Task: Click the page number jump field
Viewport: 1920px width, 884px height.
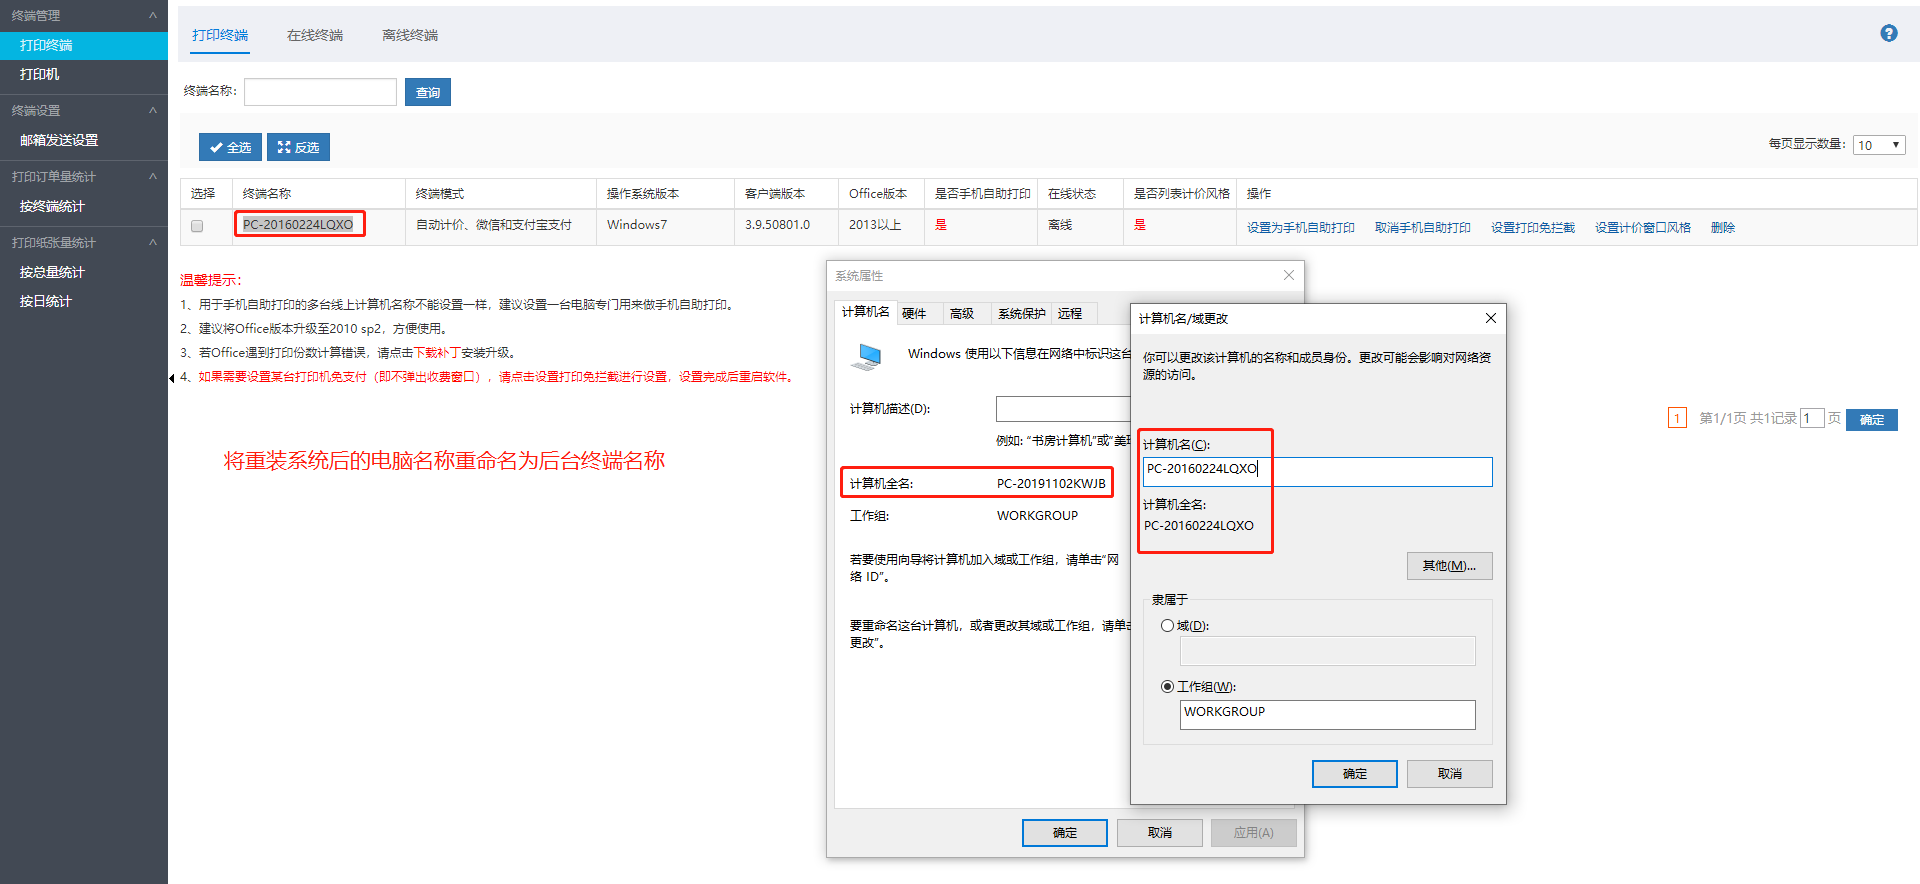Action: tap(1812, 418)
